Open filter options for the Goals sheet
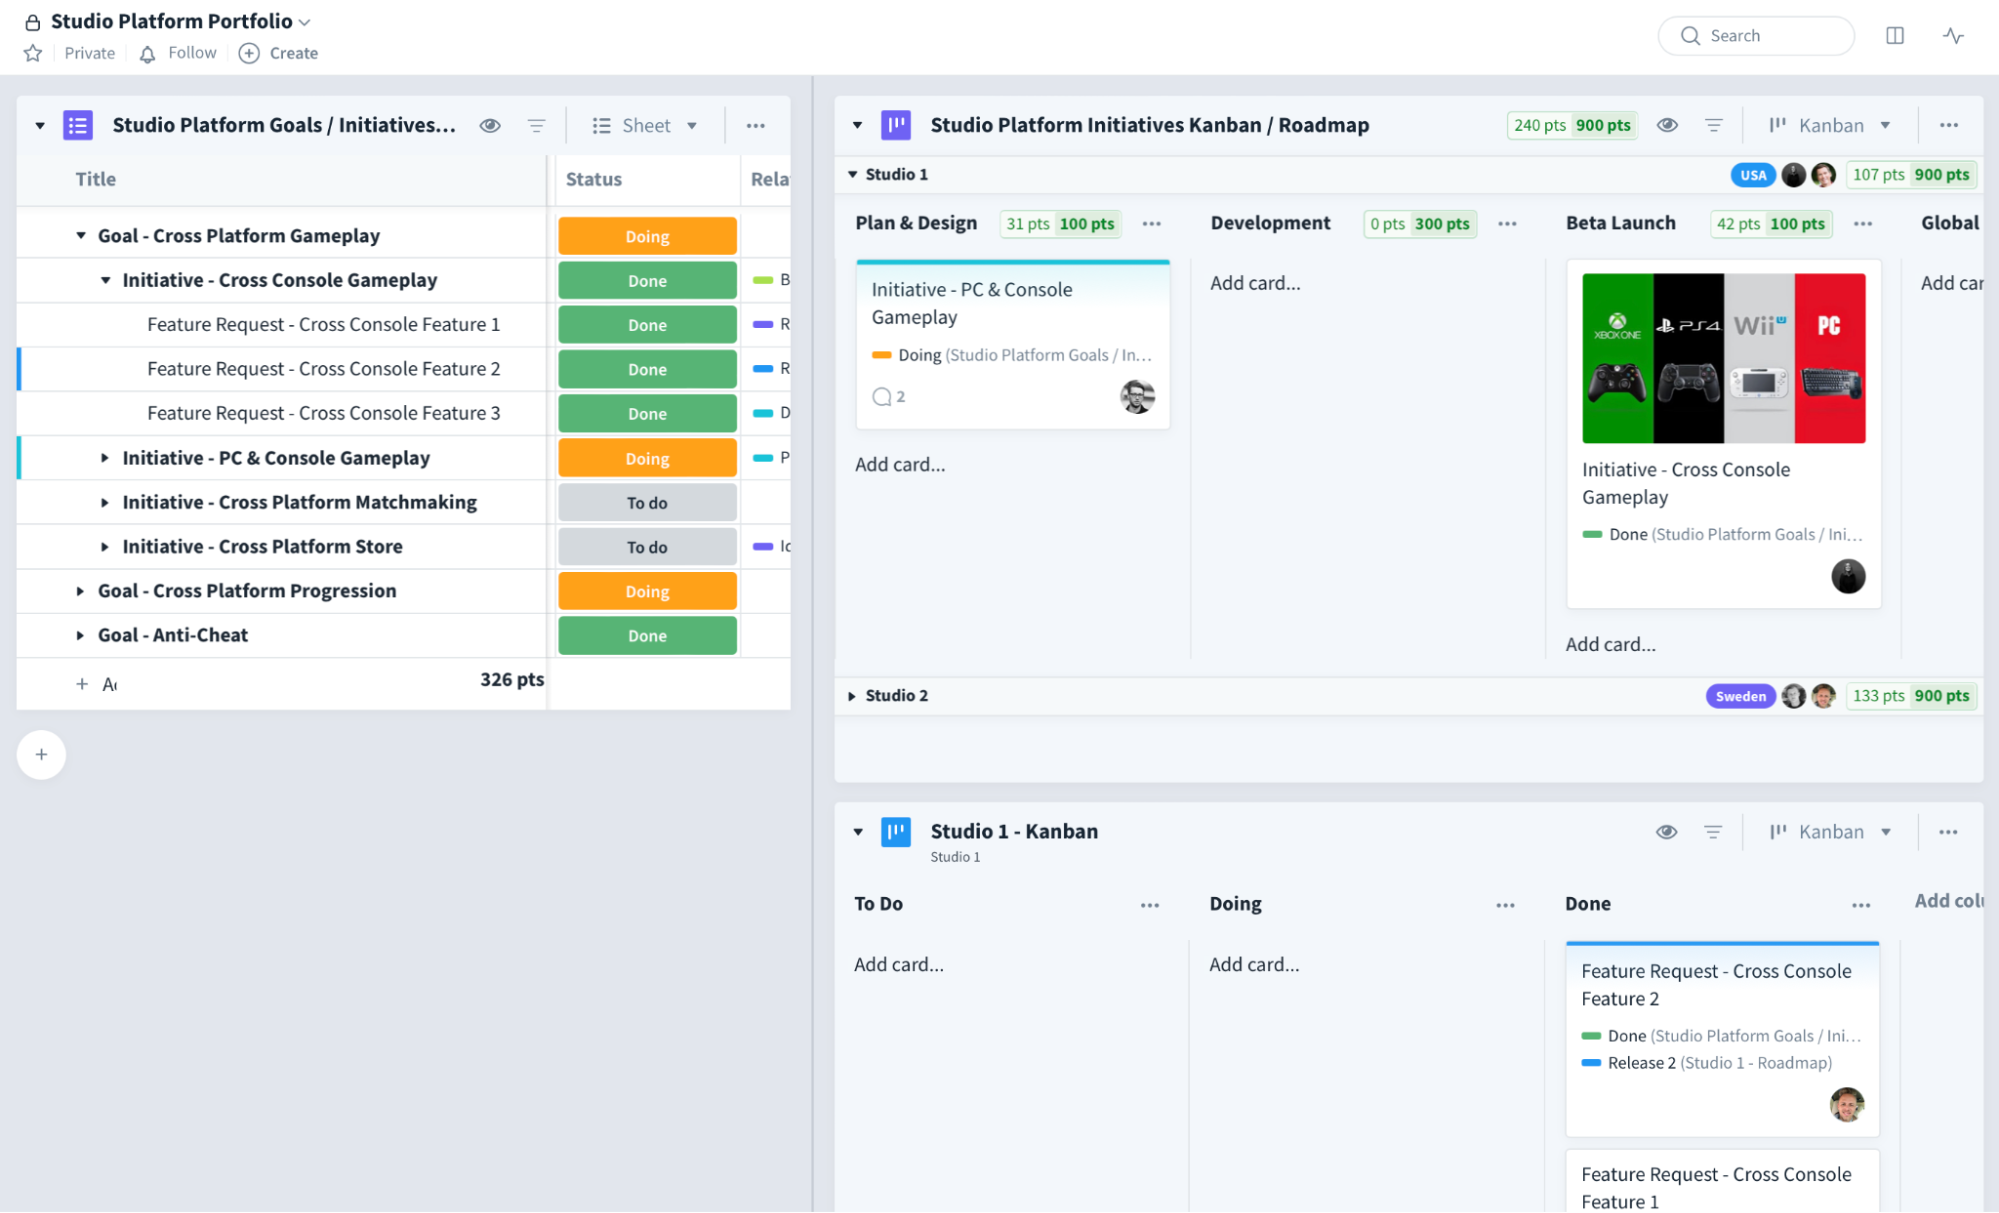The height and width of the screenshot is (1213, 1999). 537,125
